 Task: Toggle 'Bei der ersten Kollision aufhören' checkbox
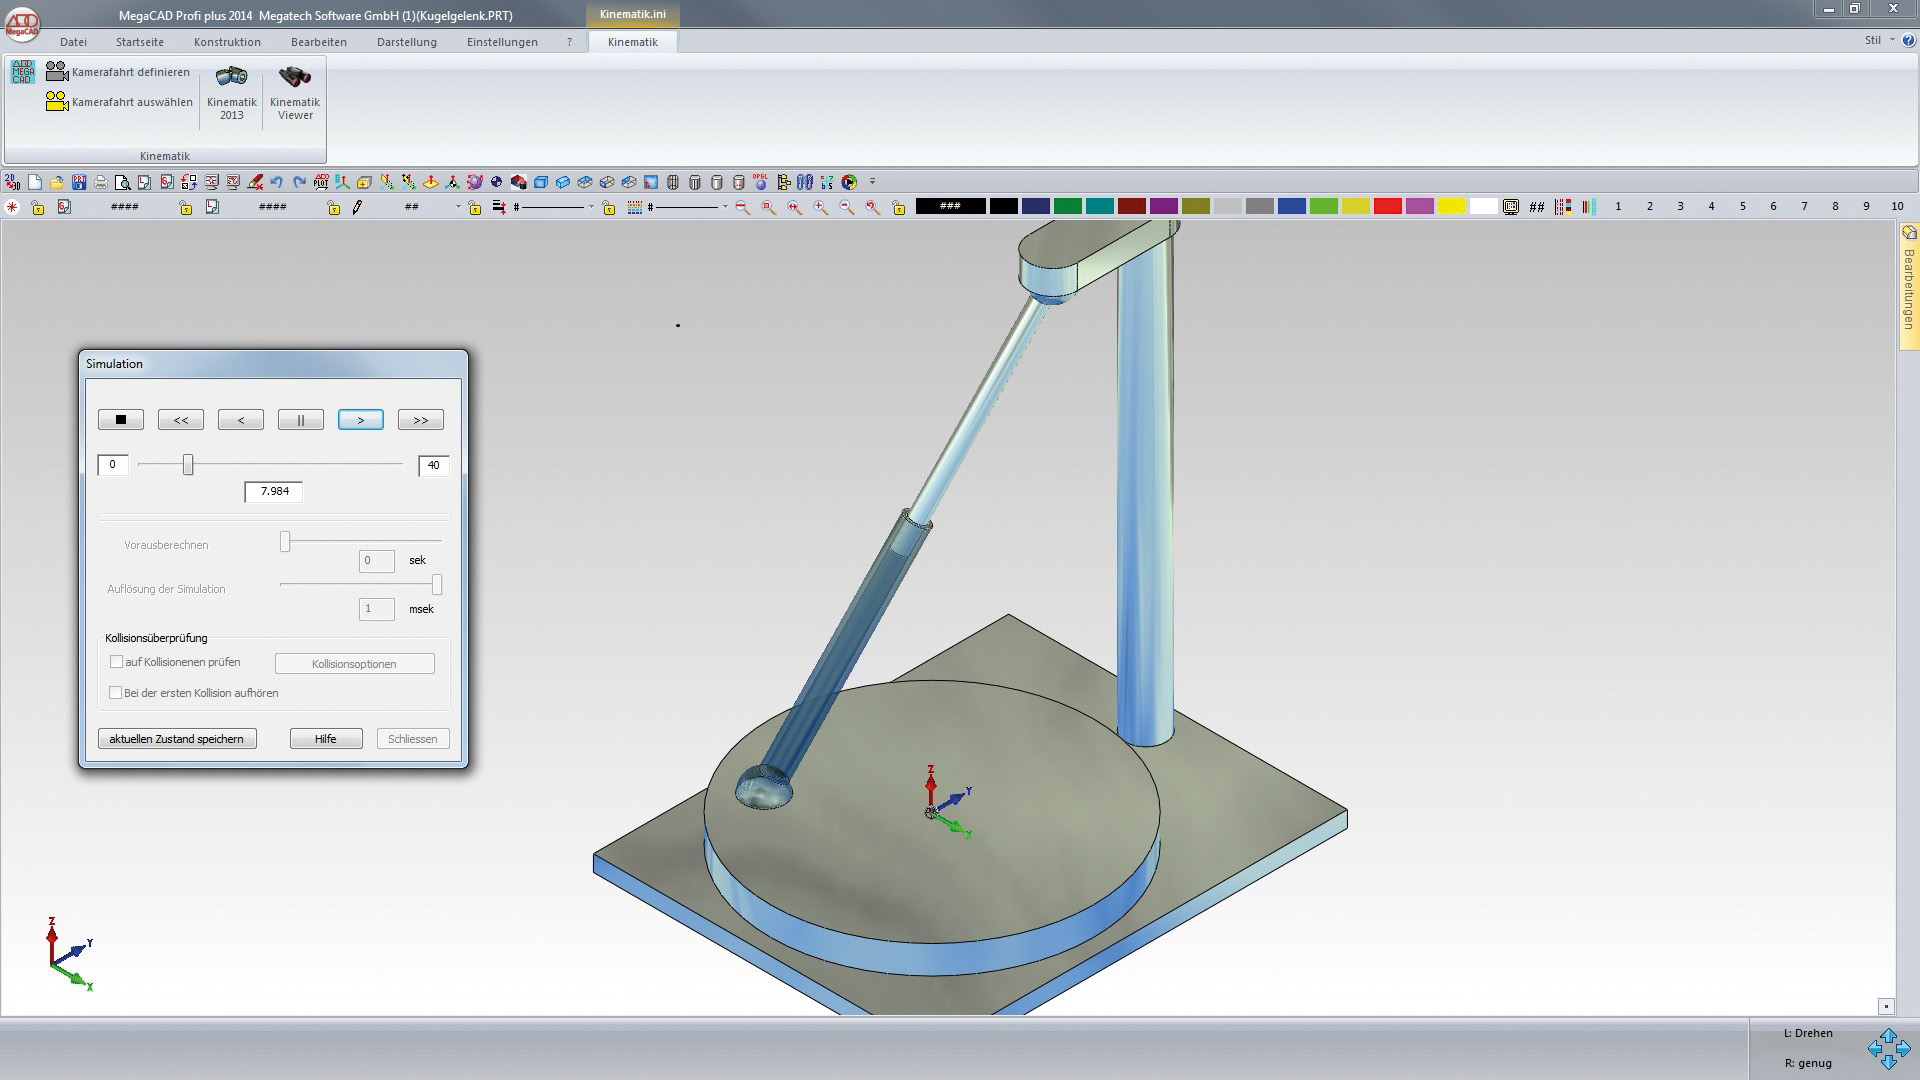(116, 693)
